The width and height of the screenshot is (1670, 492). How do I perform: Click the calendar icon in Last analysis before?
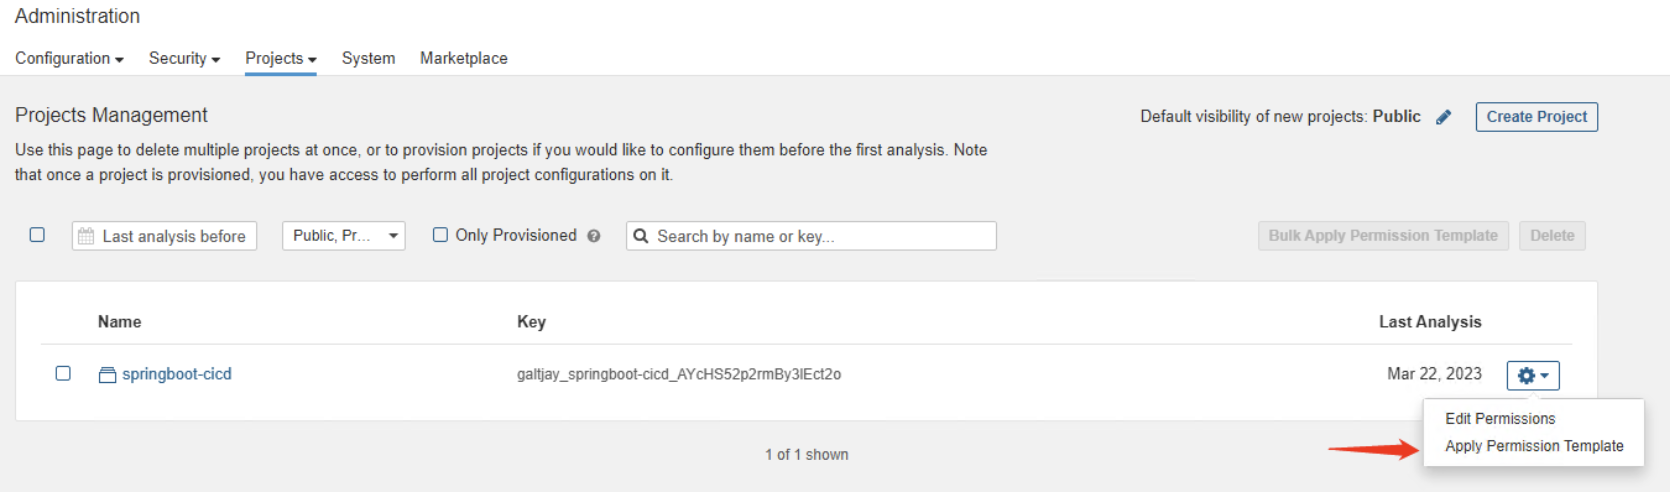[86, 236]
